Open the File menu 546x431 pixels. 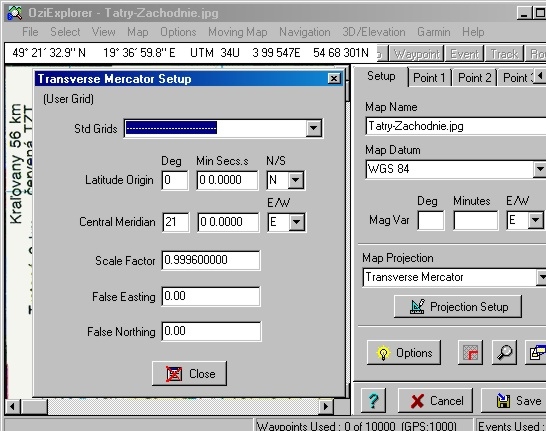tap(30, 32)
